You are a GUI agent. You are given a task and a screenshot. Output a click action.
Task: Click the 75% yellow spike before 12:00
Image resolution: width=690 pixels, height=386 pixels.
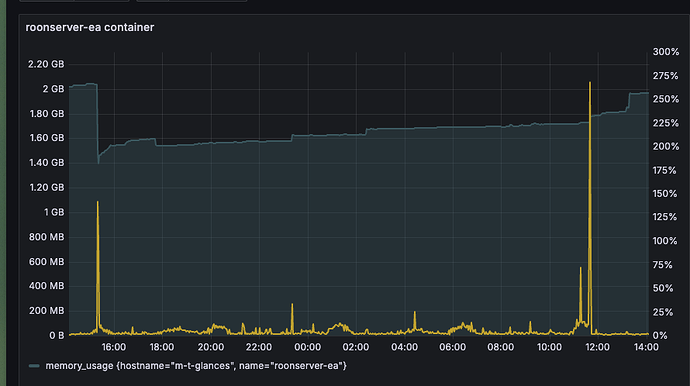(580, 268)
